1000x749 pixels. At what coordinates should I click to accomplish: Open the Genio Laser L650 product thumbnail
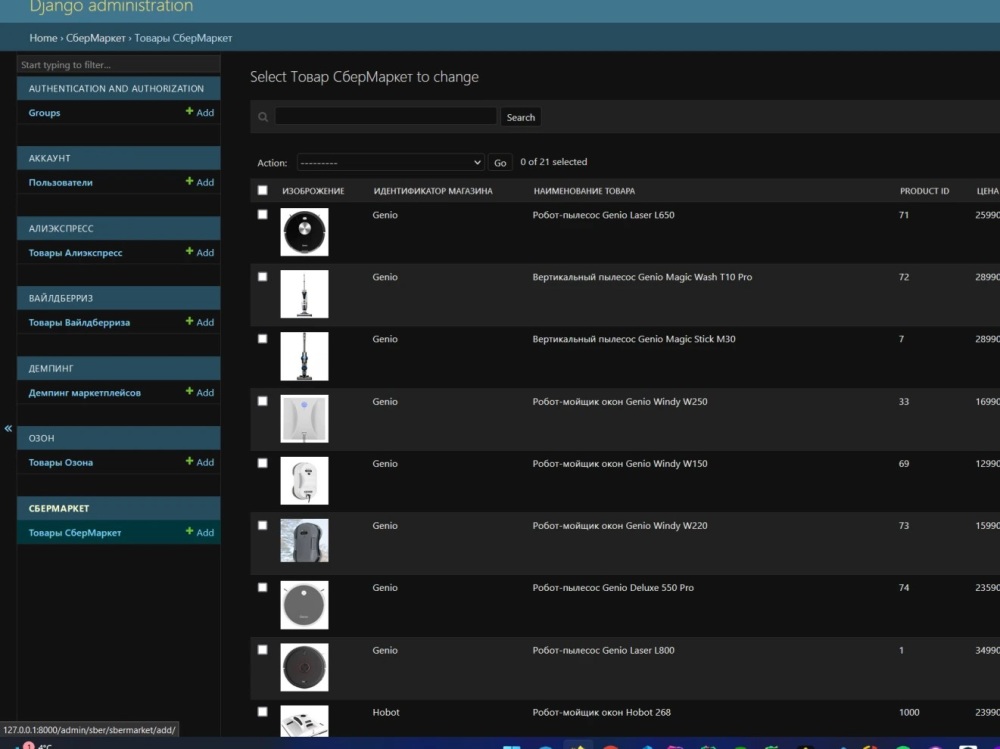pyautogui.click(x=304, y=232)
